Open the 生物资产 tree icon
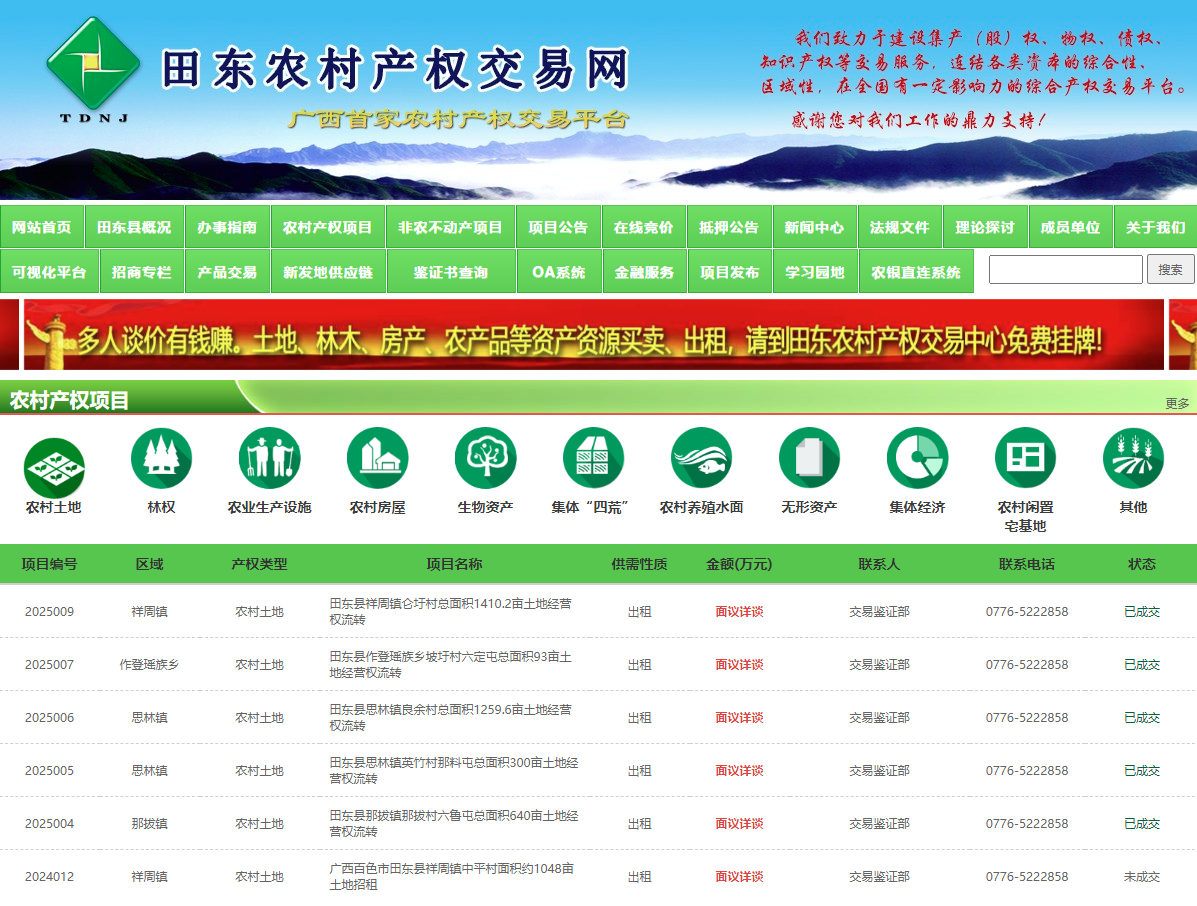 point(485,458)
